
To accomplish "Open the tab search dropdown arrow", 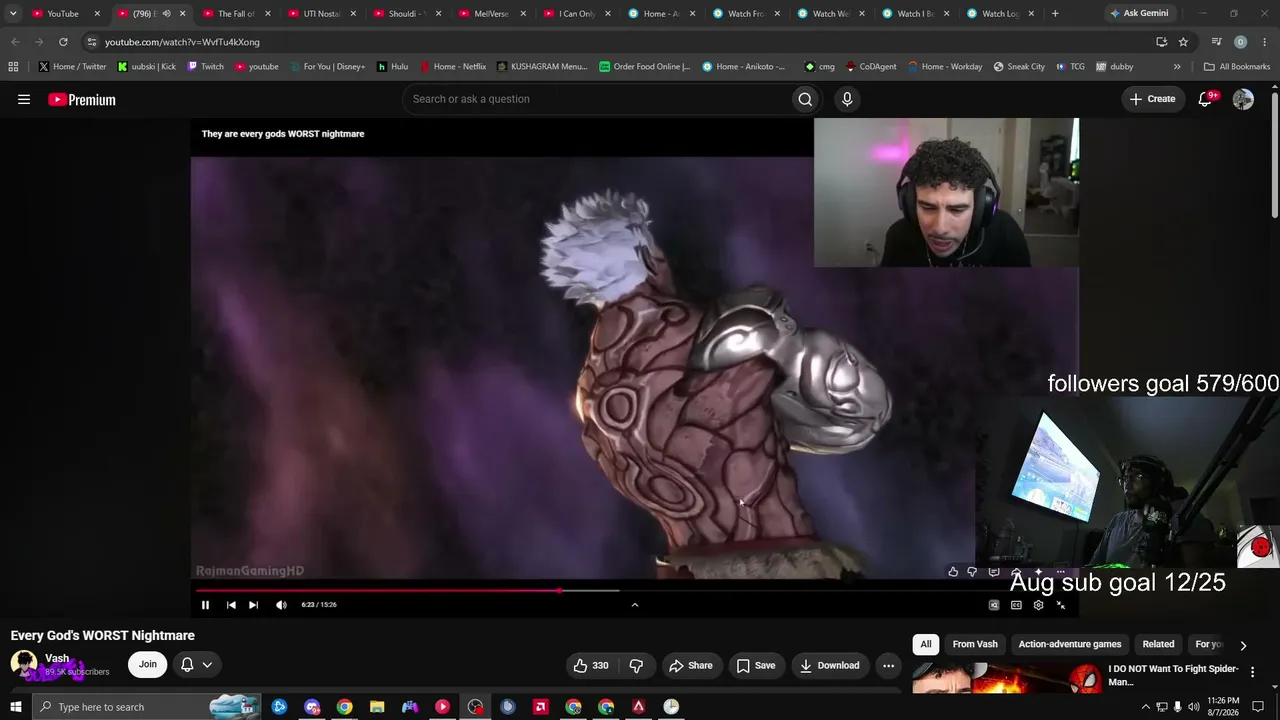I will (13, 14).
